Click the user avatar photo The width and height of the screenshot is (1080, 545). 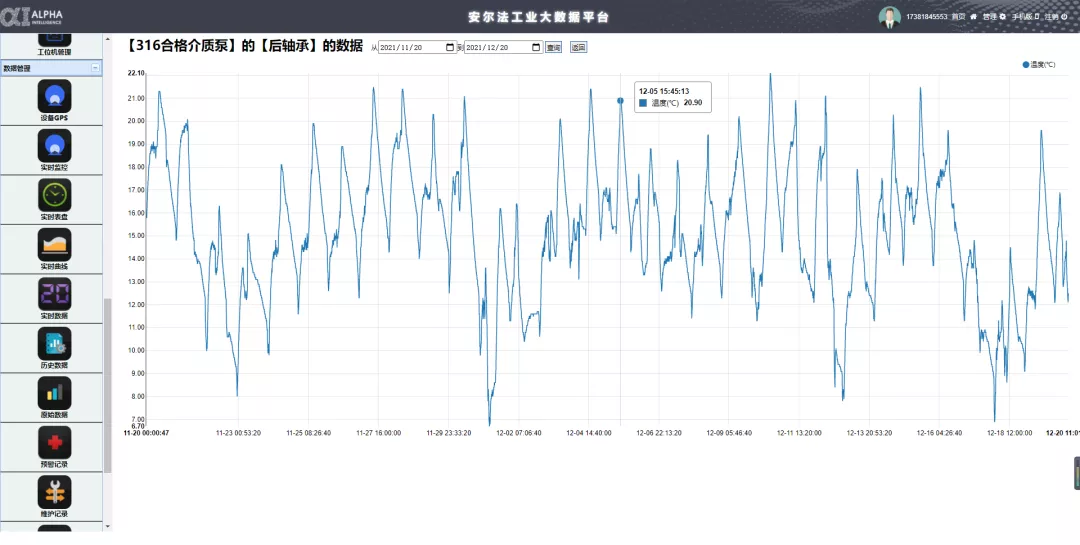[889, 17]
